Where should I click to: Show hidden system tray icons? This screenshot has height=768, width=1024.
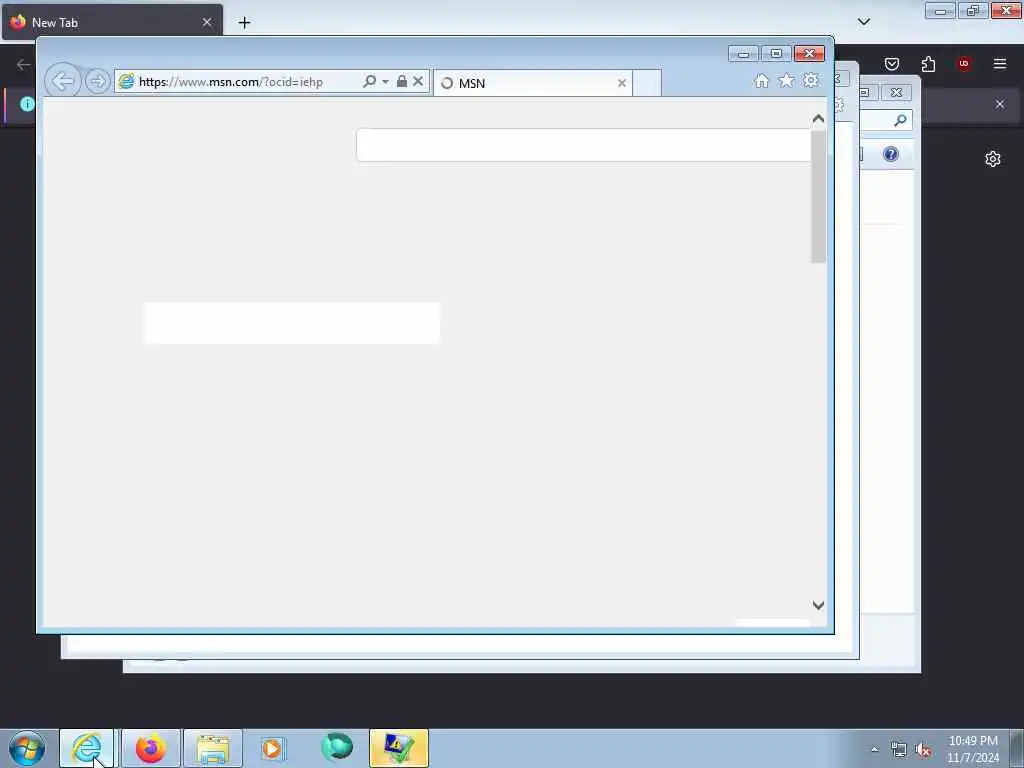(874, 750)
